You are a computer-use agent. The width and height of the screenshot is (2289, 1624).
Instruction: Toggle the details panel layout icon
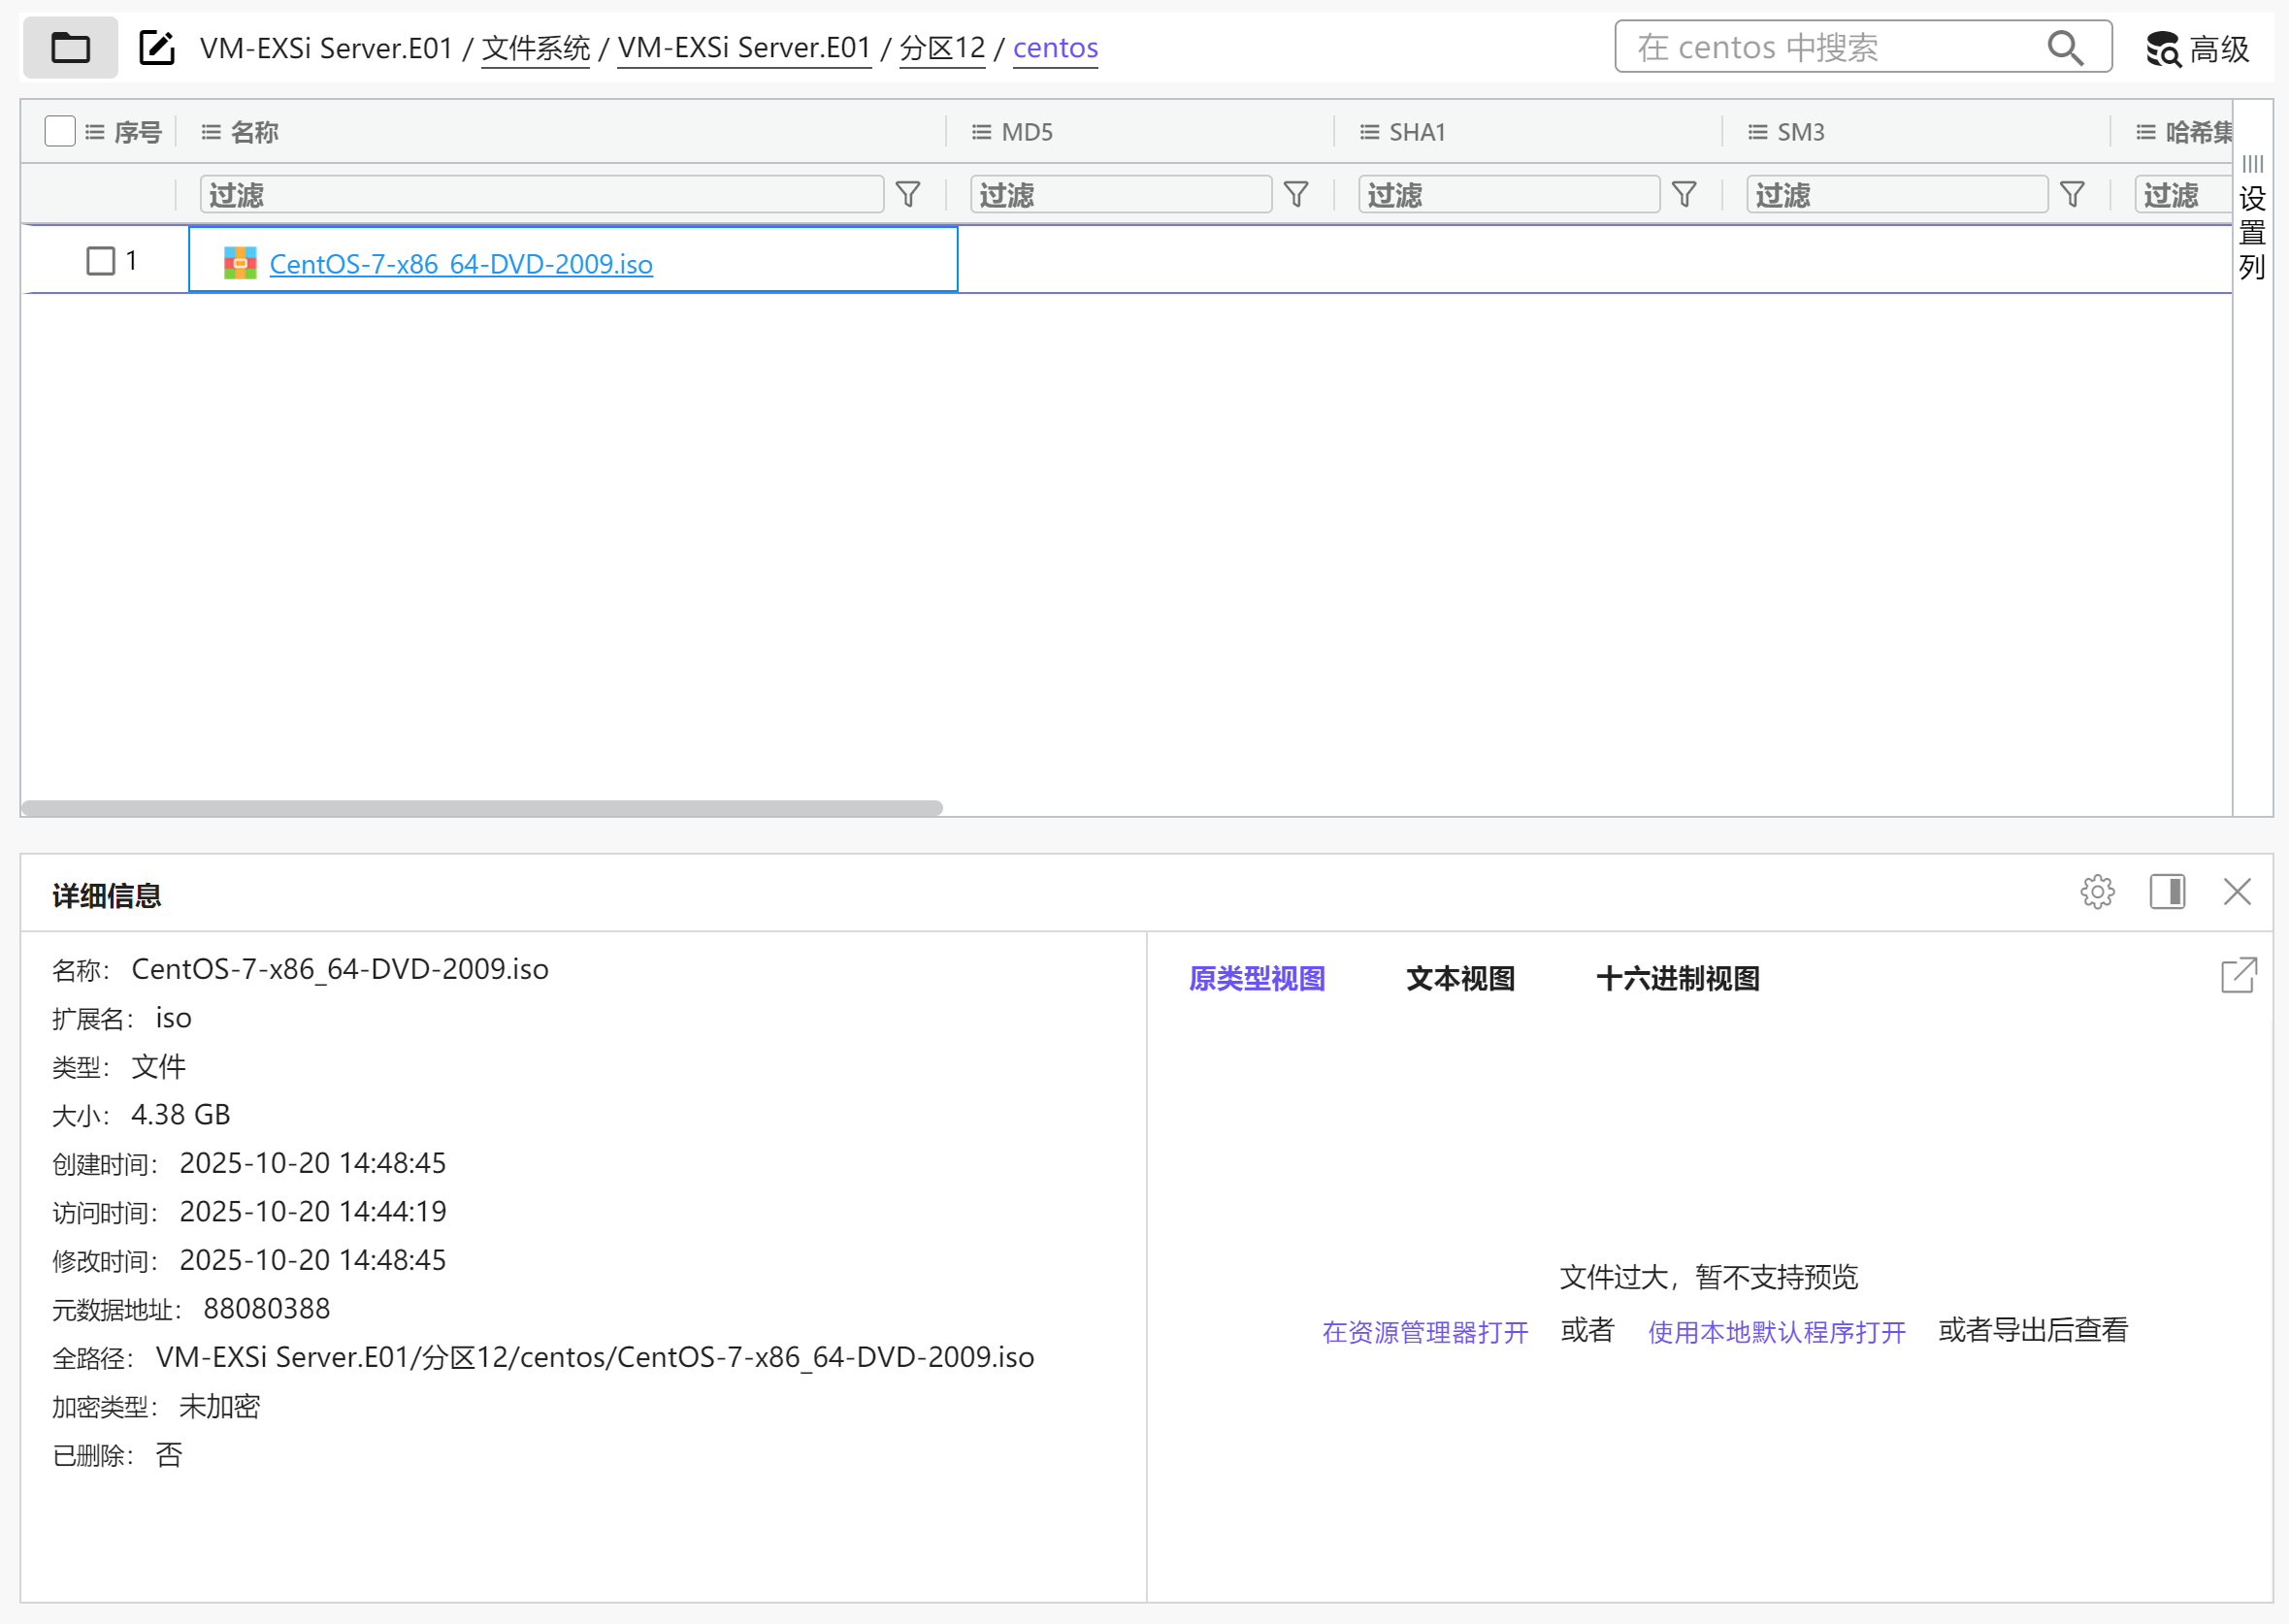2166,891
